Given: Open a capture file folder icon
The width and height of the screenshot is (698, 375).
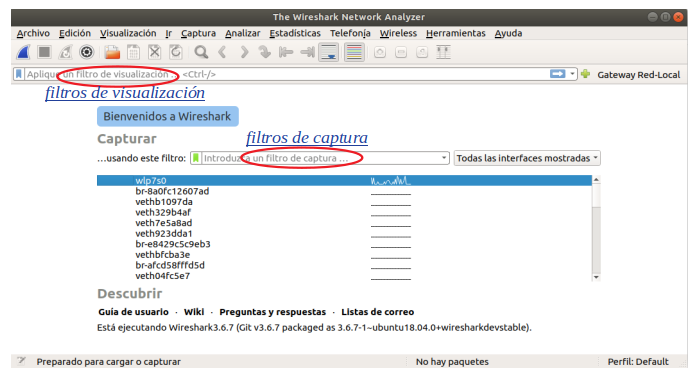Looking at the screenshot, I should pos(112,52).
